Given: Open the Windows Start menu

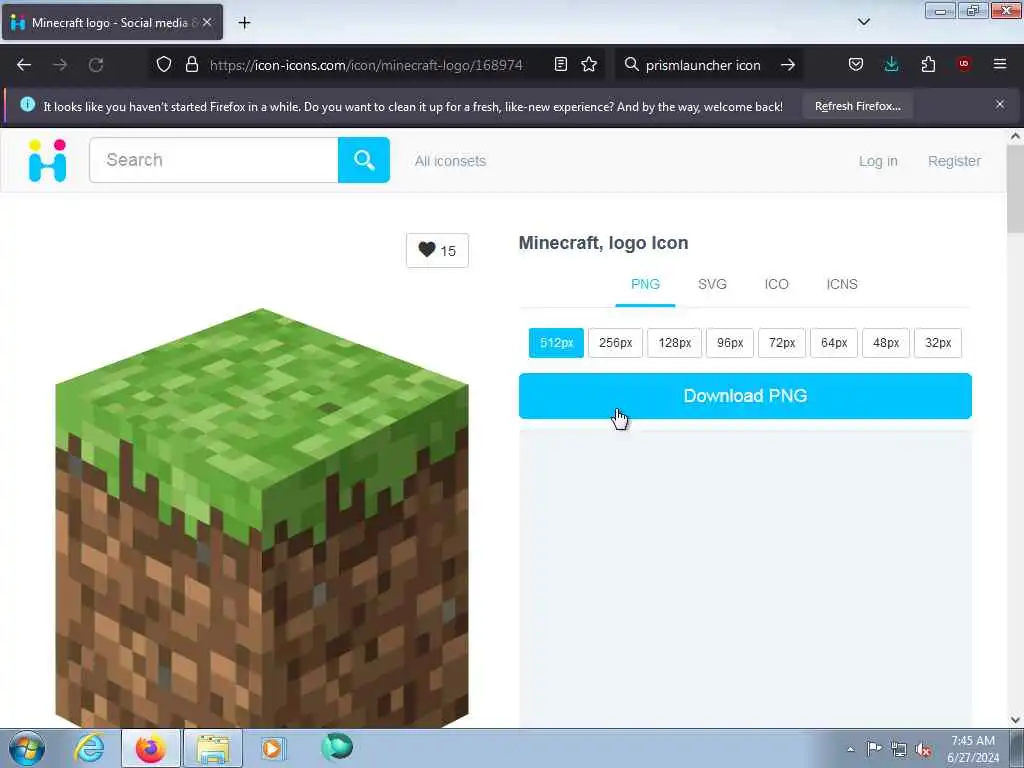Looking at the screenshot, I should (x=27, y=748).
